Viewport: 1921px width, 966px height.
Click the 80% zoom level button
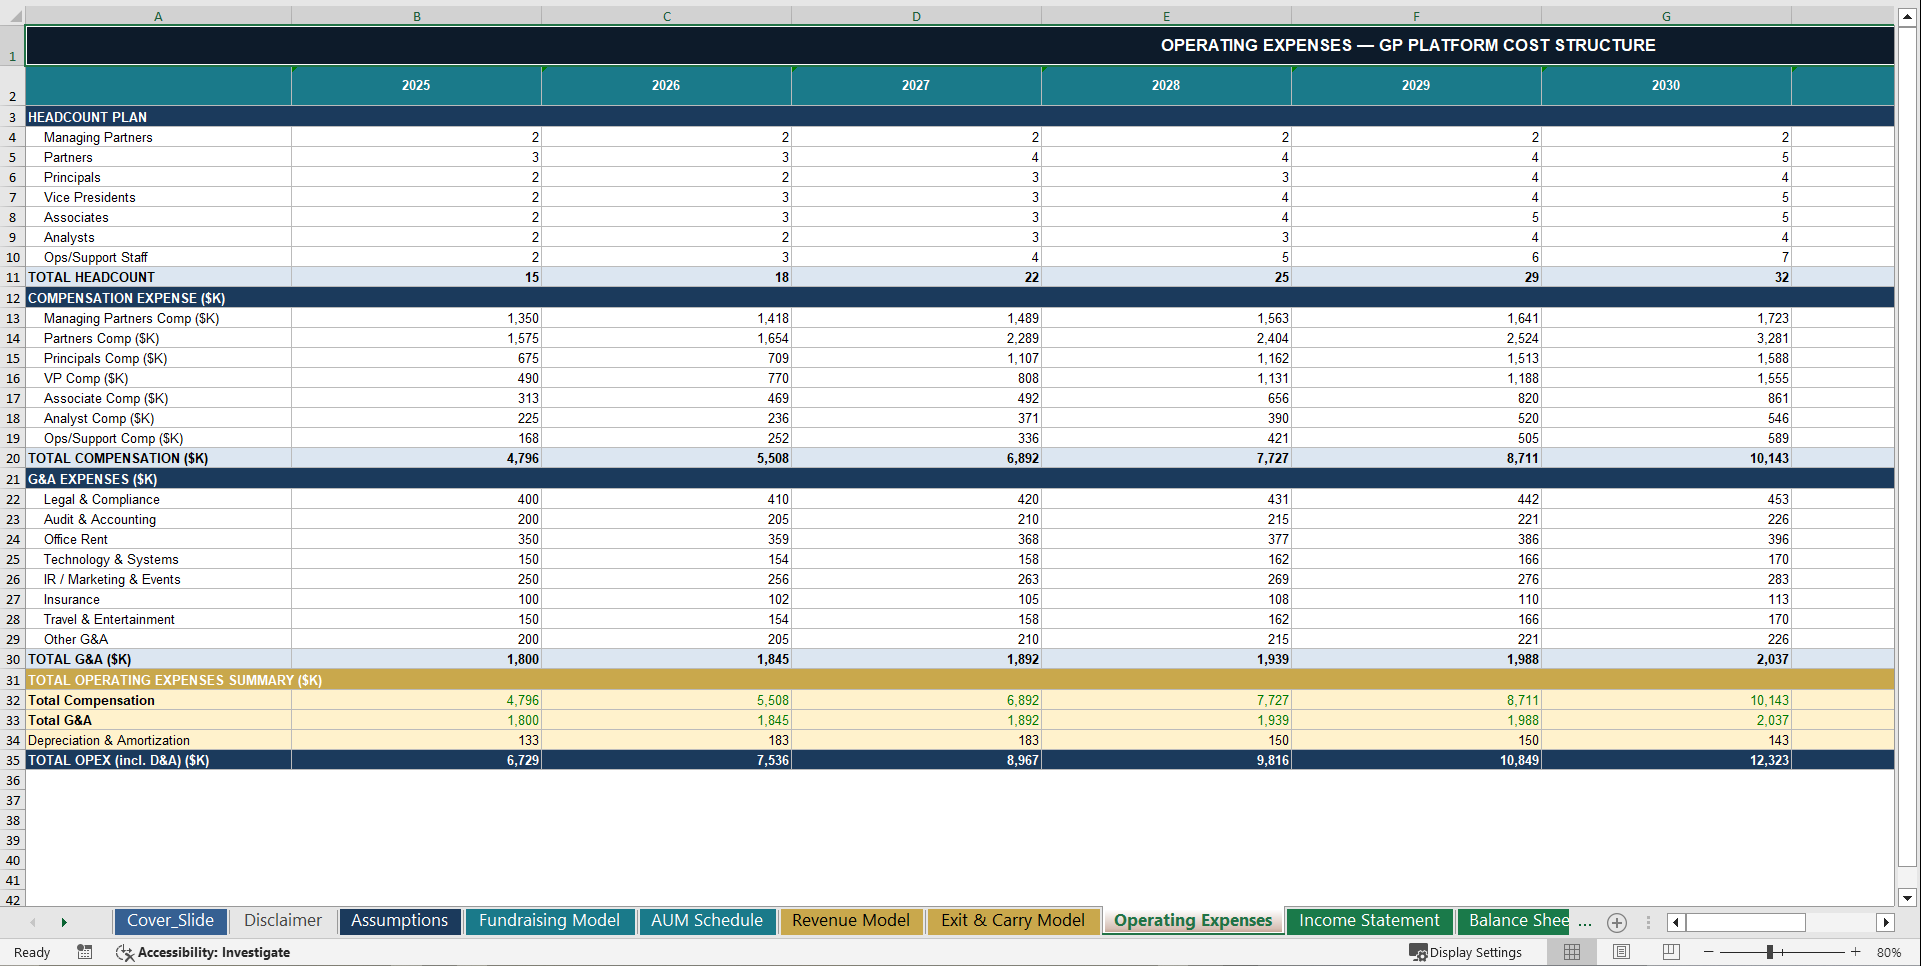pyautogui.click(x=1890, y=952)
